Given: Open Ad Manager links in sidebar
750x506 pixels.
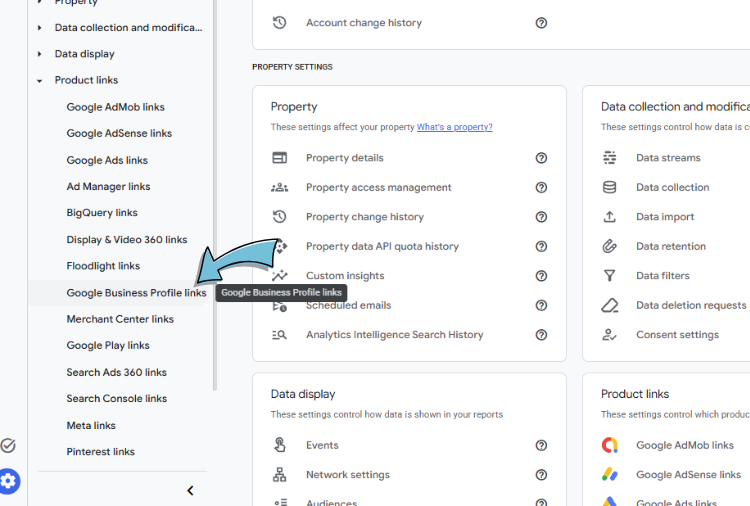Looking at the screenshot, I should (108, 187).
